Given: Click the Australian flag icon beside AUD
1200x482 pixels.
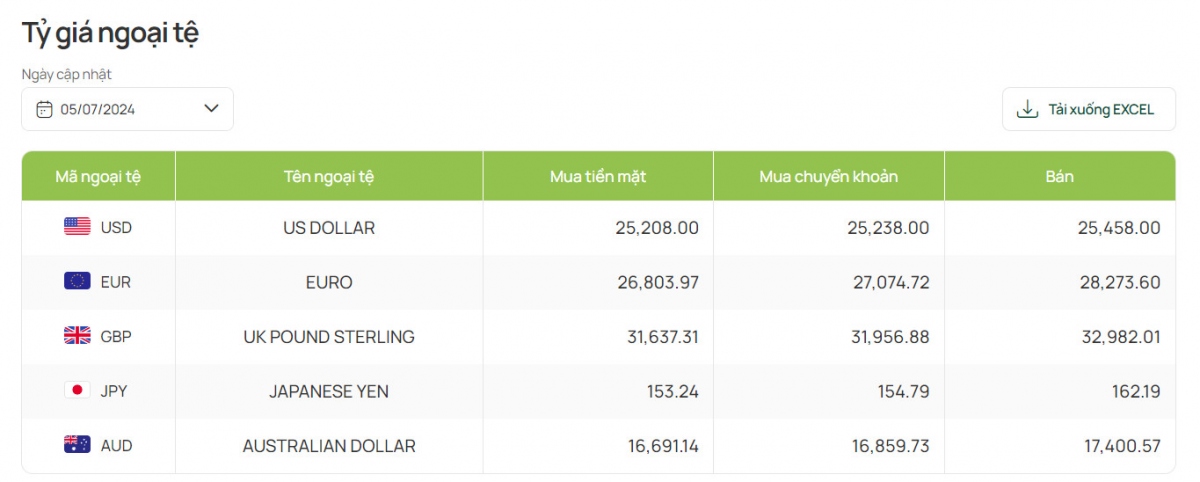Looking at the screenshot, I should tap(77, 445).
